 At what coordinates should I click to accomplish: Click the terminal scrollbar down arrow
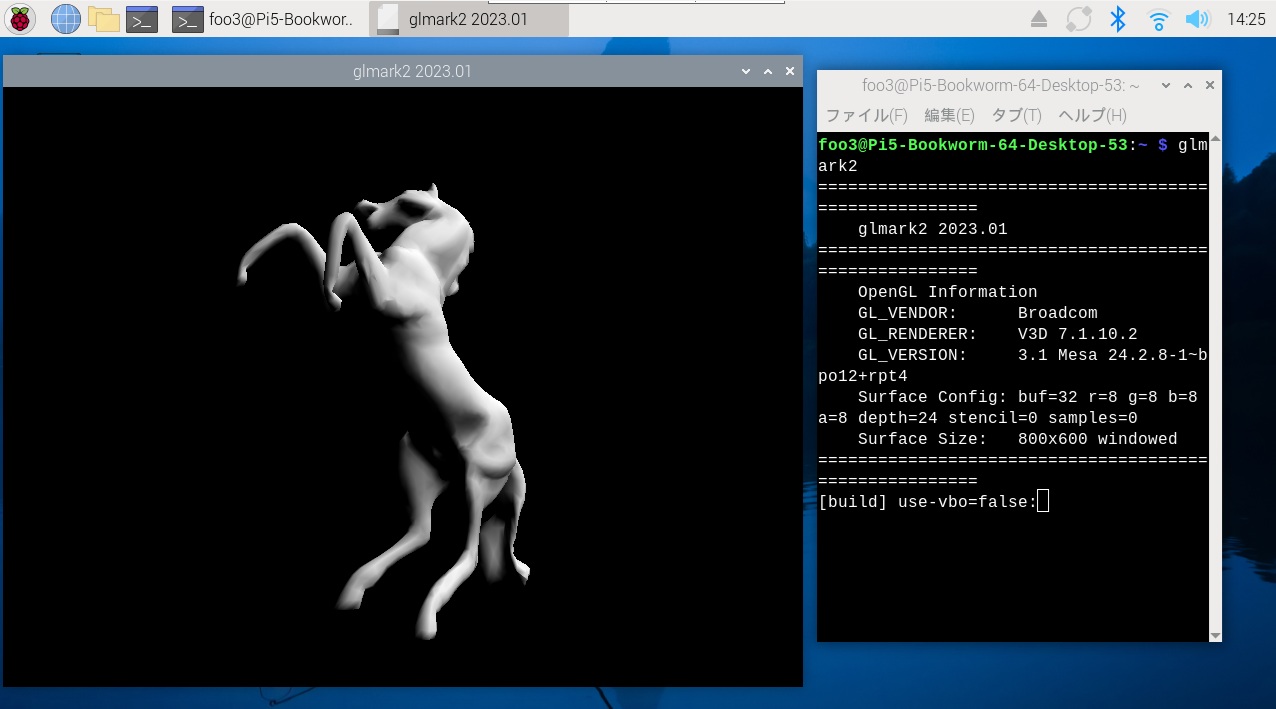coord(1215,635)
